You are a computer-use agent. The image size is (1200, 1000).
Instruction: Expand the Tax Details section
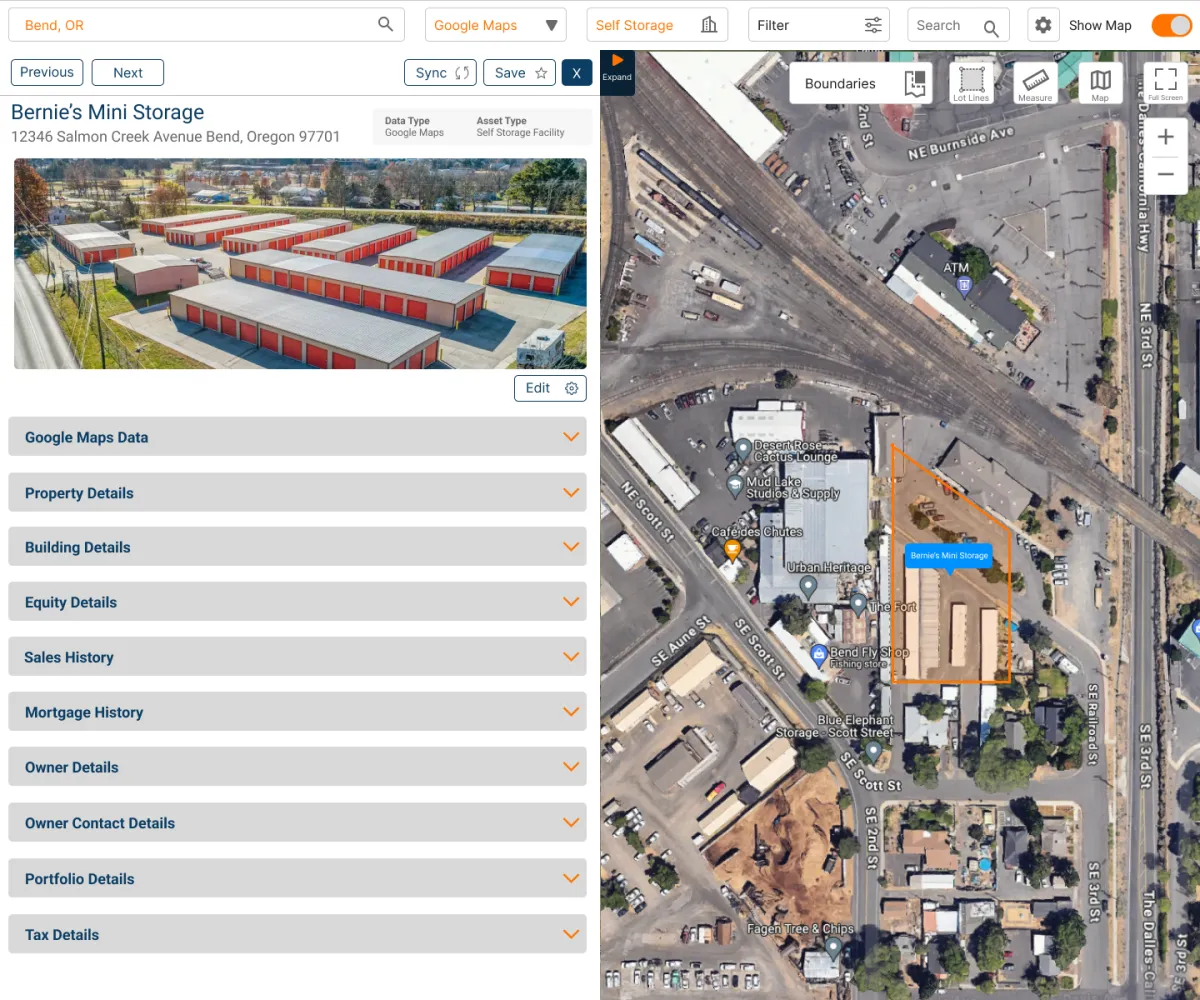click(x=297, y=934)
